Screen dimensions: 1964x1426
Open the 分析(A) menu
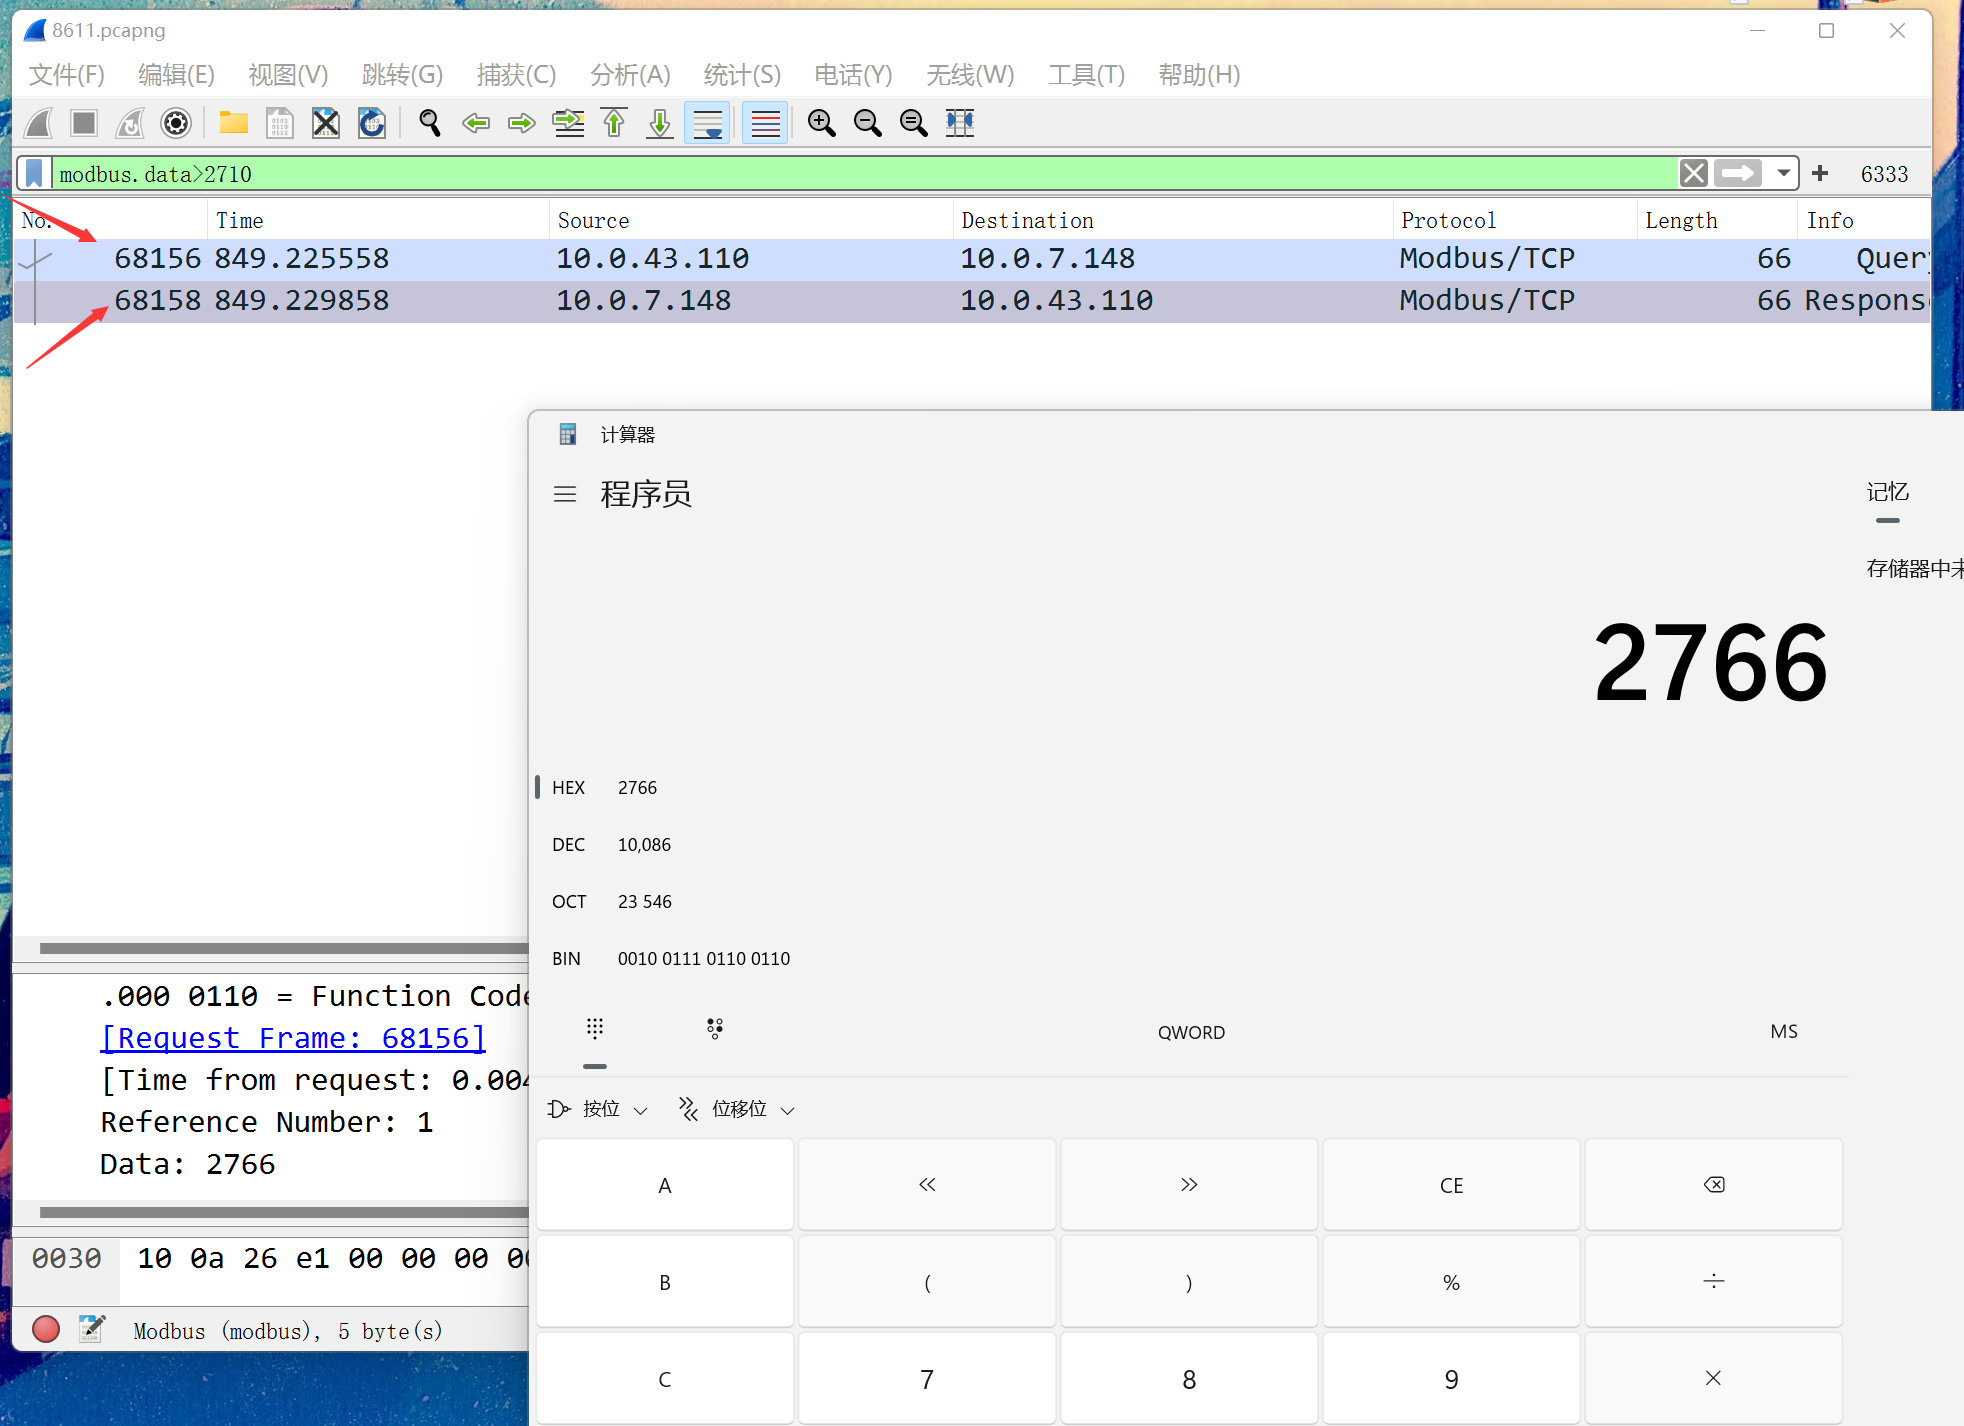(x=629, y=75)
